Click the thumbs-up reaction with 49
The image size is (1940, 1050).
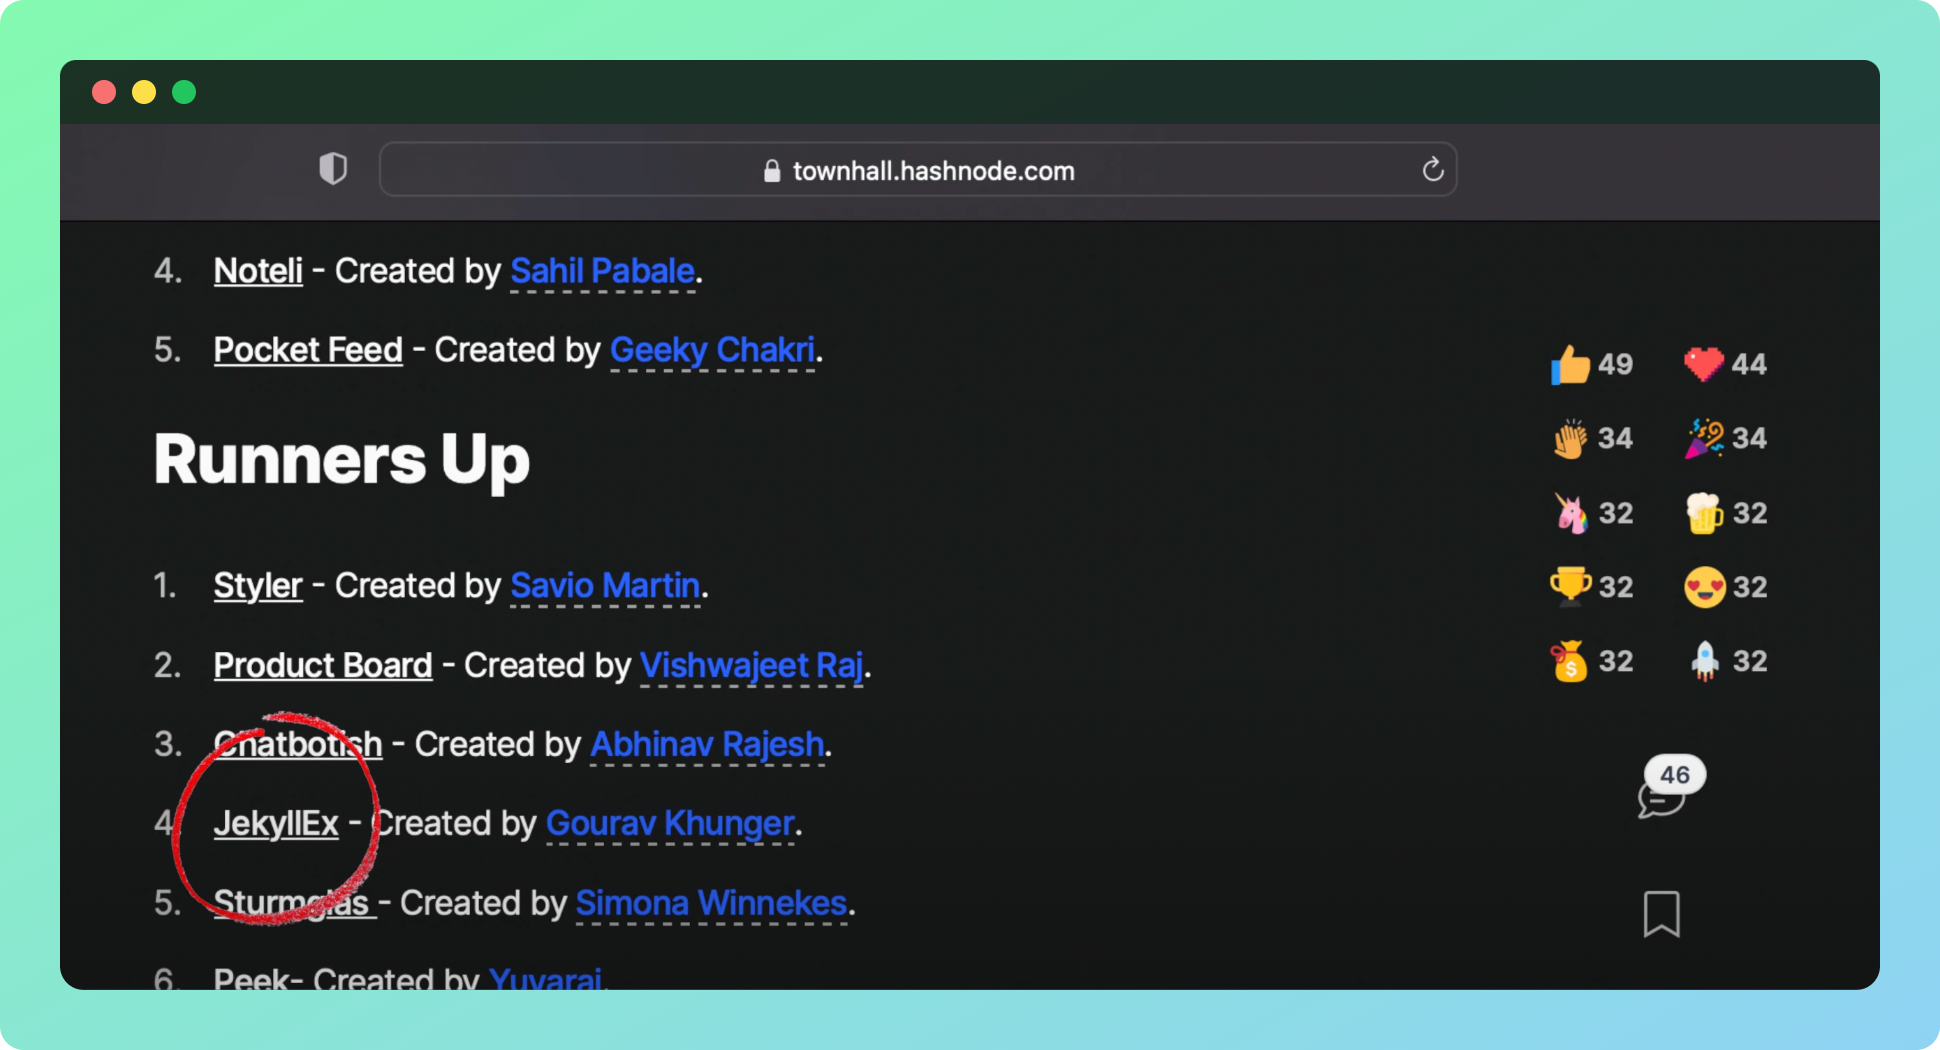tap(1591, 364)
